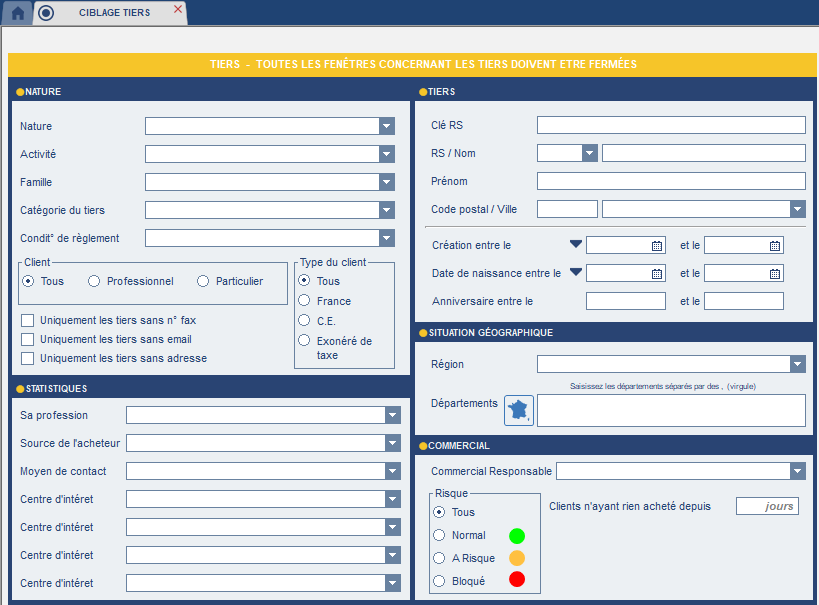Image resolution: width=819 pixels, height=605 pixels.
Task: Select France as Type du client
Action: coord(304,300)
